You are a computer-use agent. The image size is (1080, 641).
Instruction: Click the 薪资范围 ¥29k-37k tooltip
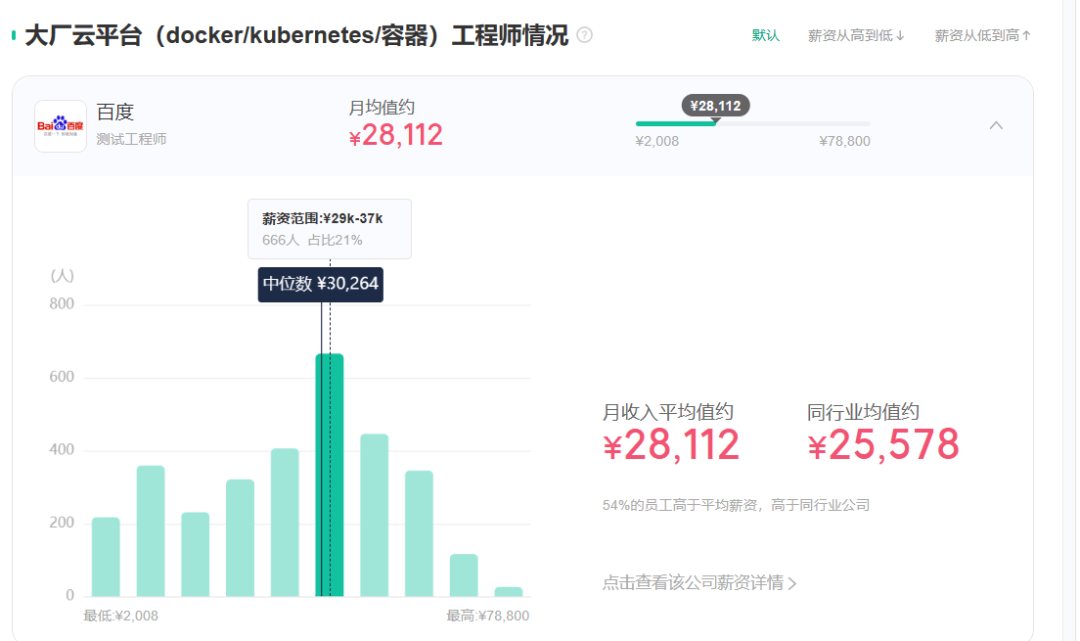point(329,229)
